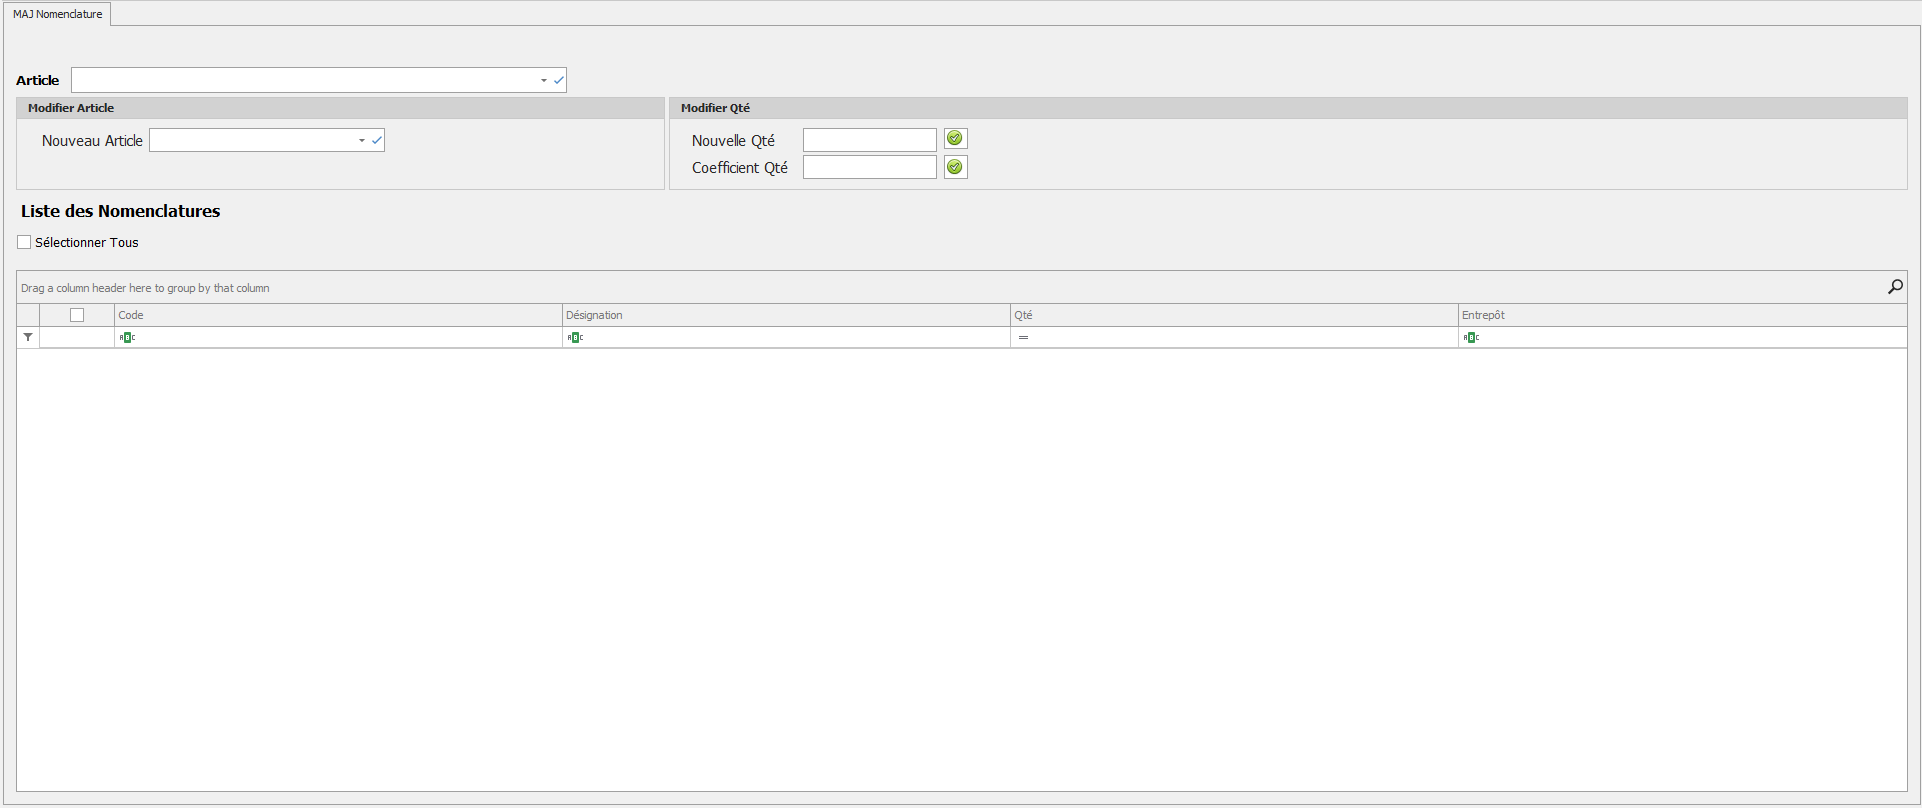Image resolution: width=1926 pixels, height=808 pixels.
Task: Sort by the Désignation column header
Action: tap(786, 315)
